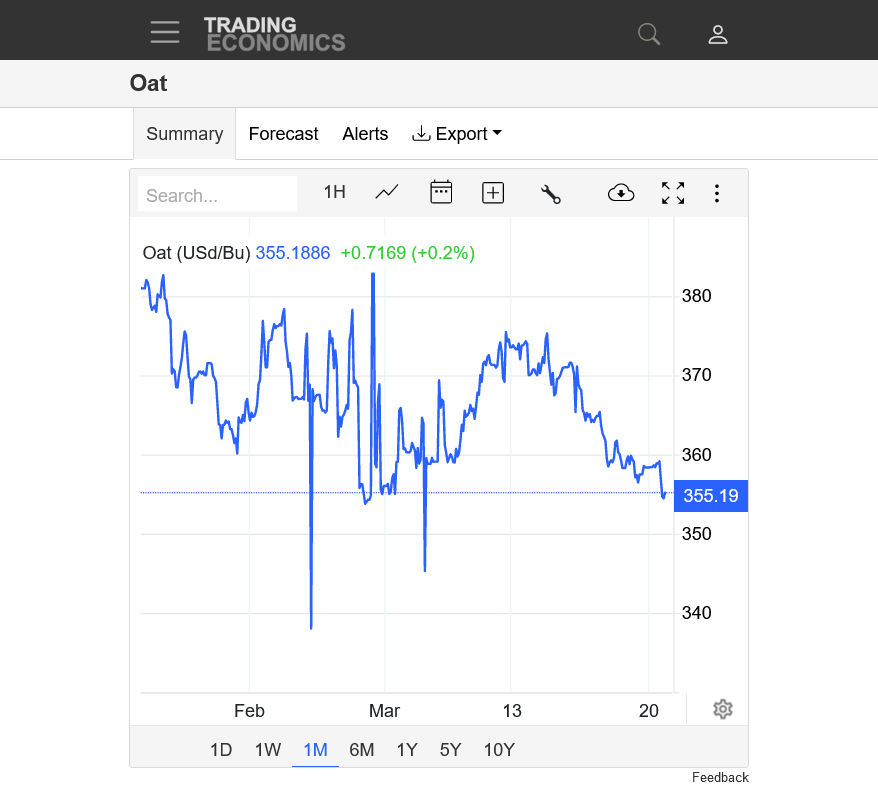878x807 pixels.
Task: Click the magnifier search icon in header
Action: click(649, 34)
